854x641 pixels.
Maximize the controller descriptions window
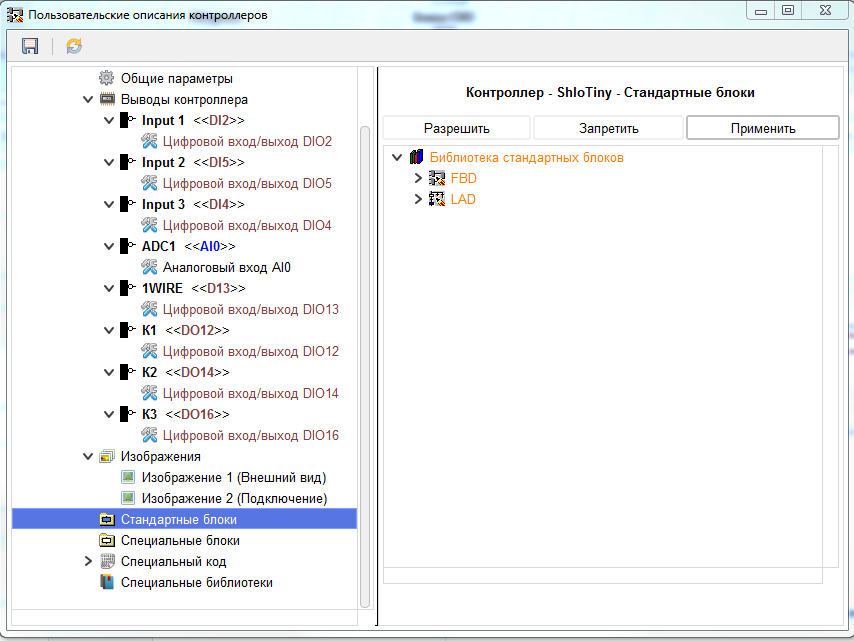(788, 10)
